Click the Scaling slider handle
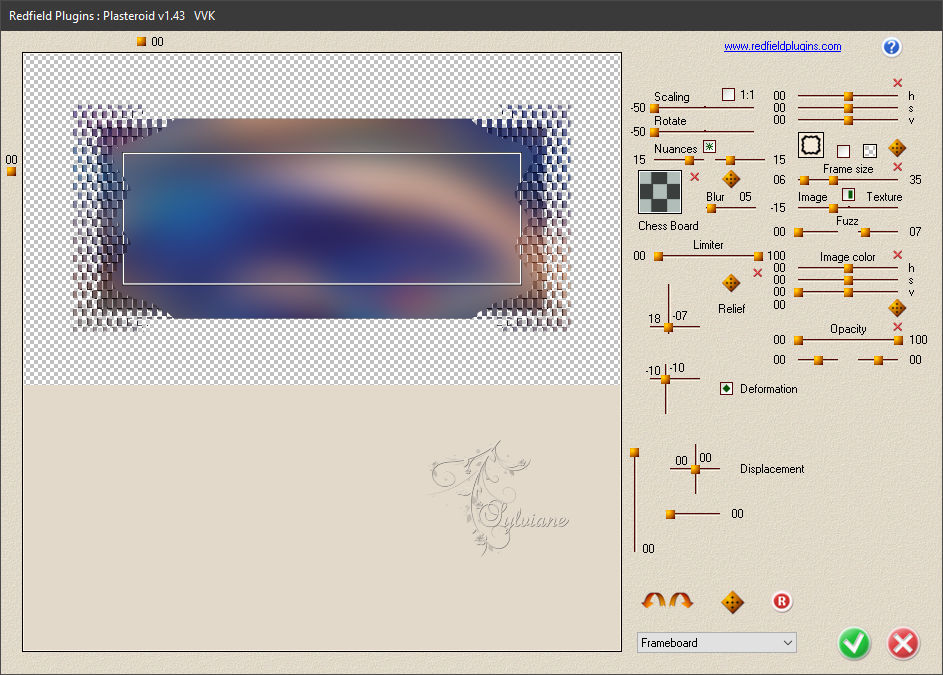Screen dimensions: 943x675 [x=654, y=108]
